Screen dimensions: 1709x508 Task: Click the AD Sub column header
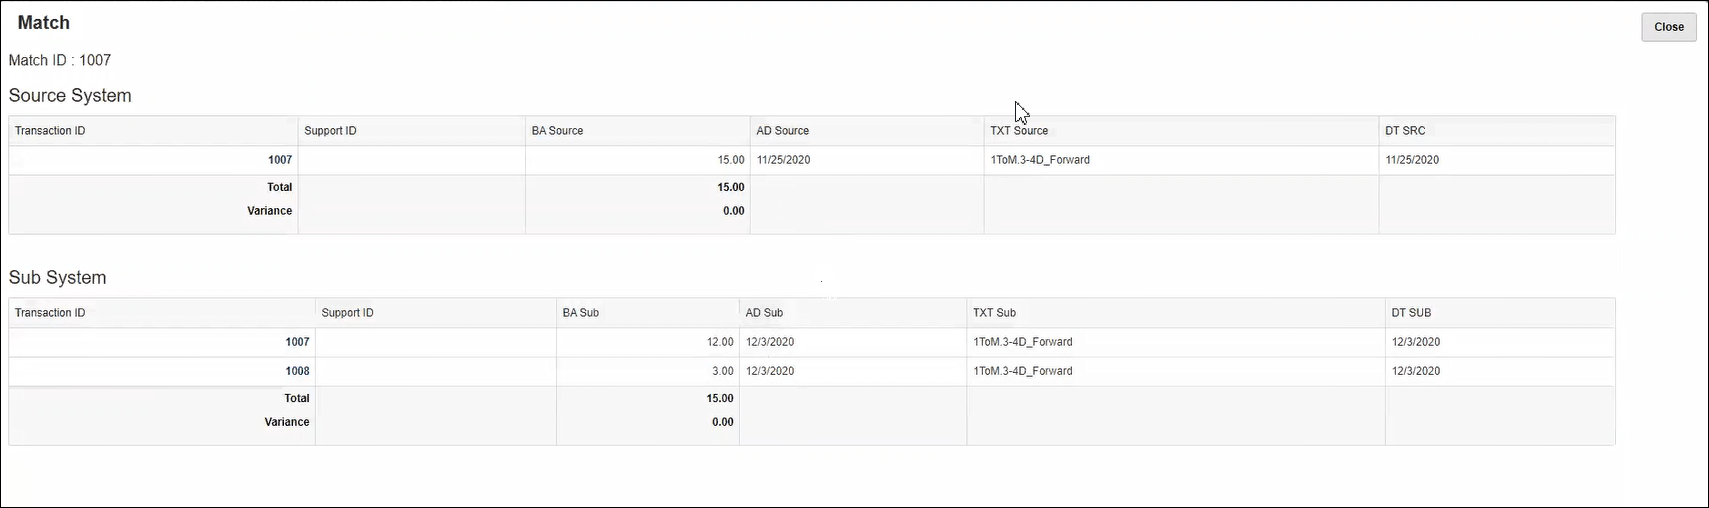(x=764, y=313)
